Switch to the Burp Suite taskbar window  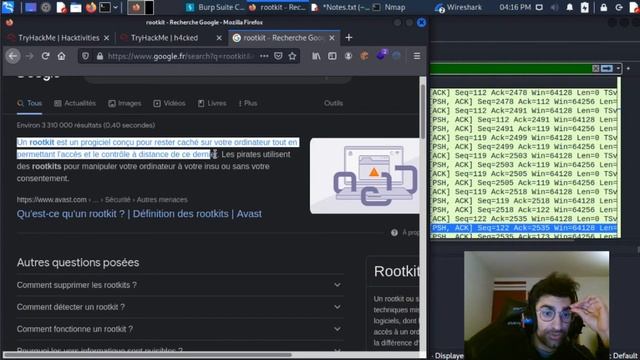[x=215, y=7]
